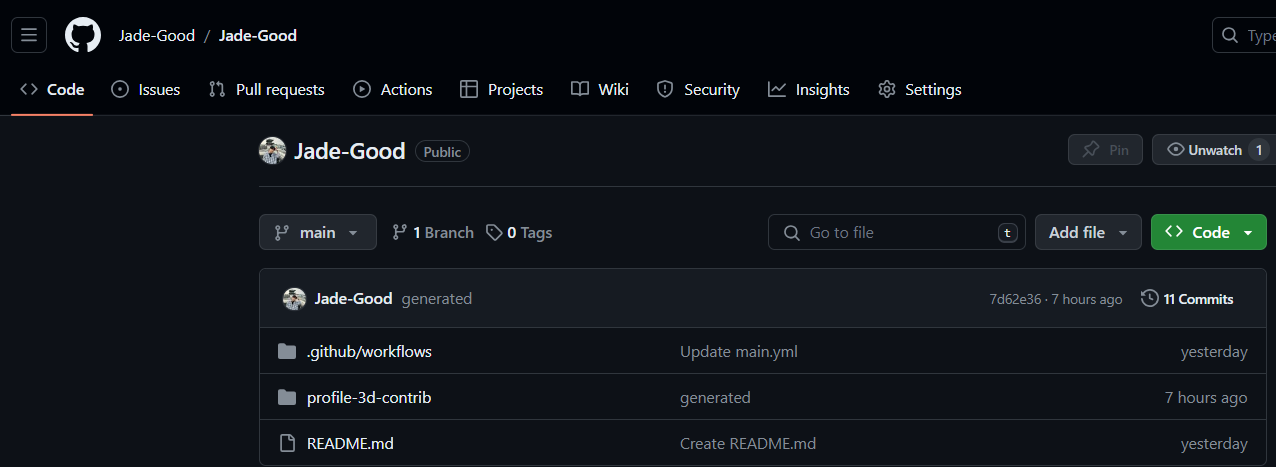This screenshot has height=467, width=1276.
Task: Switch to the Issues tab
Action: [146, 90]
